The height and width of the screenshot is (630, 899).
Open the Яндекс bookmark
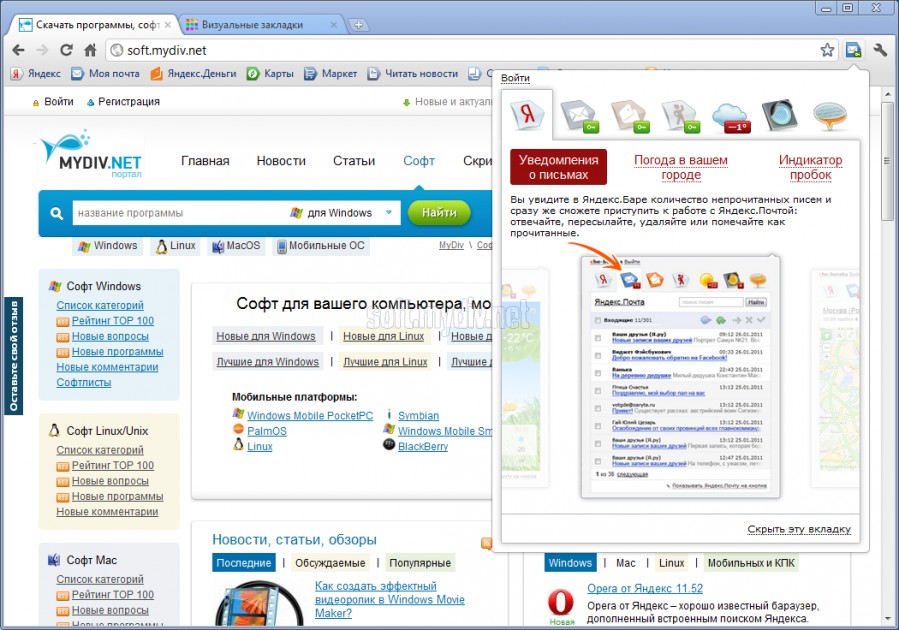pos(36,73)
